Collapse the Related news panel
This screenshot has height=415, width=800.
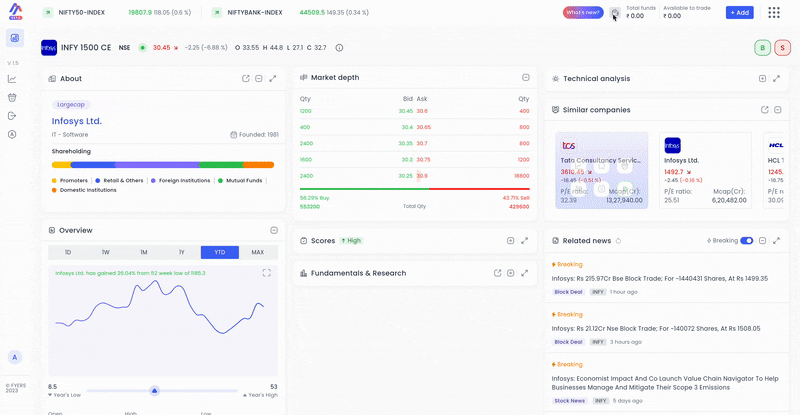tap(762, 240)
